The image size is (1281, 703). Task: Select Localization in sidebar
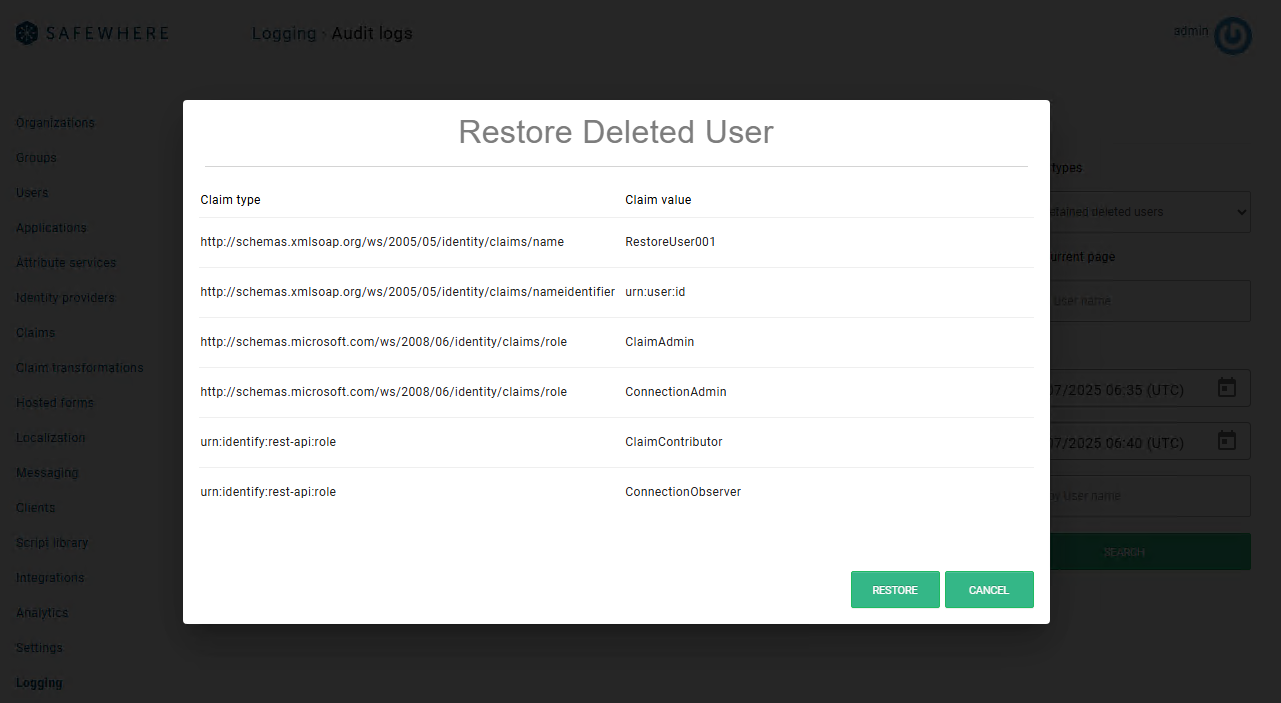point(50,438)
